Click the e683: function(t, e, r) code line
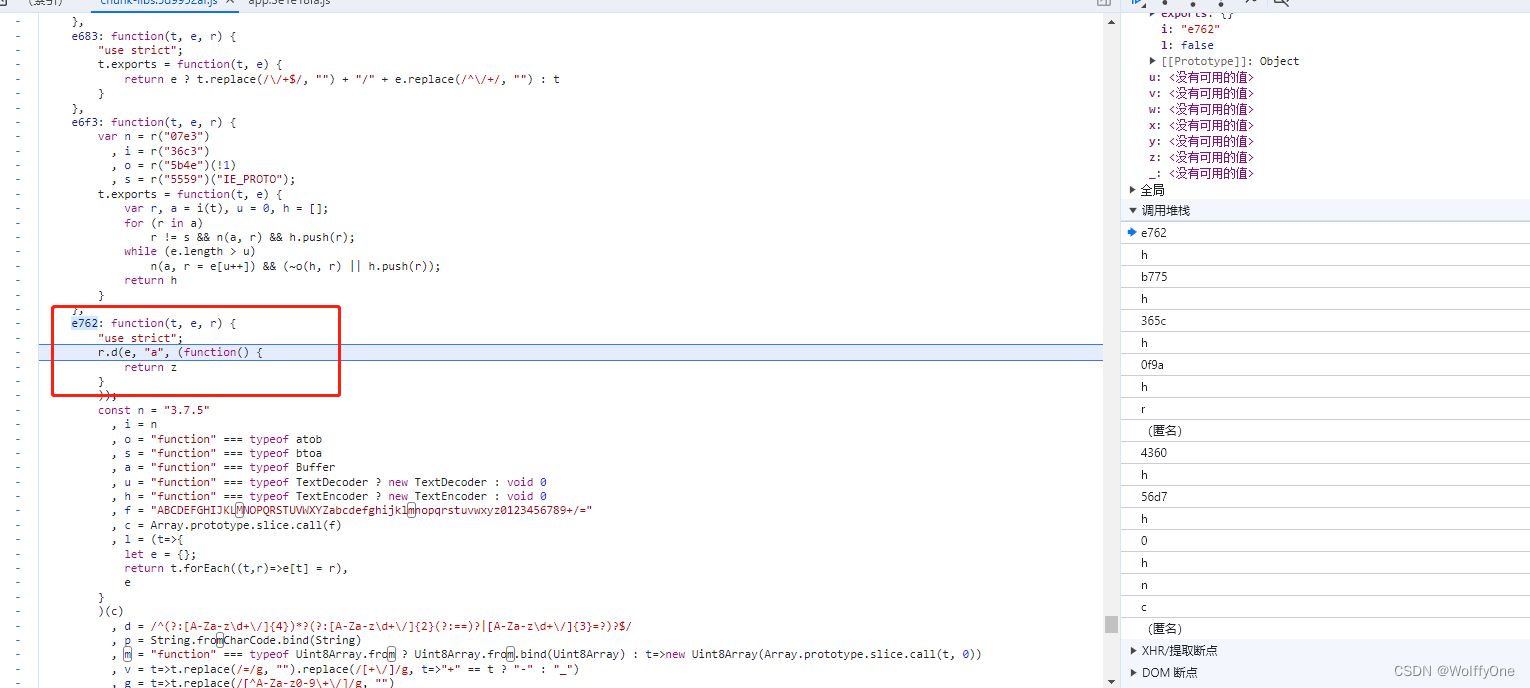1530x688 pixels. point(153,36)
